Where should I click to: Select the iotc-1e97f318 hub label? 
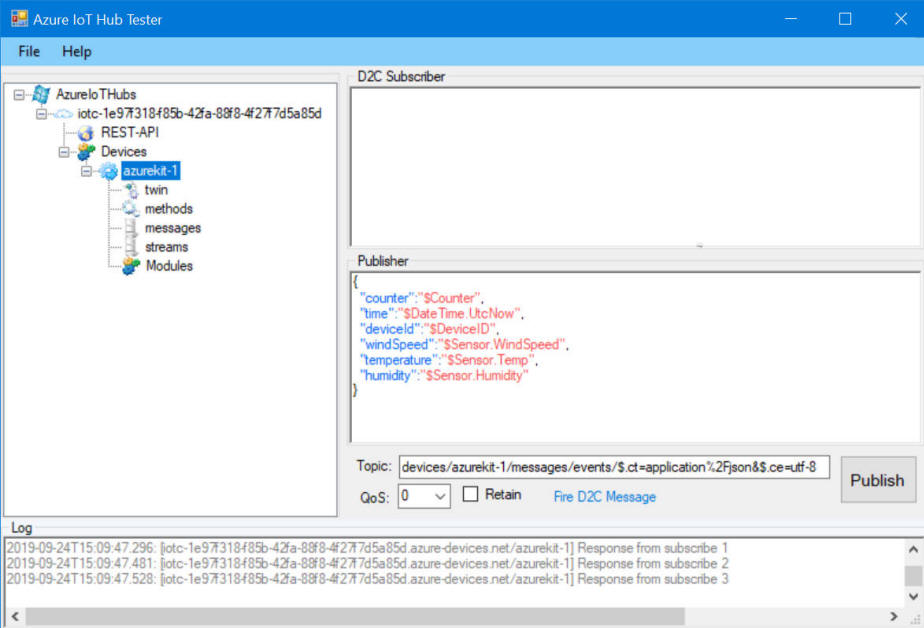200,113
